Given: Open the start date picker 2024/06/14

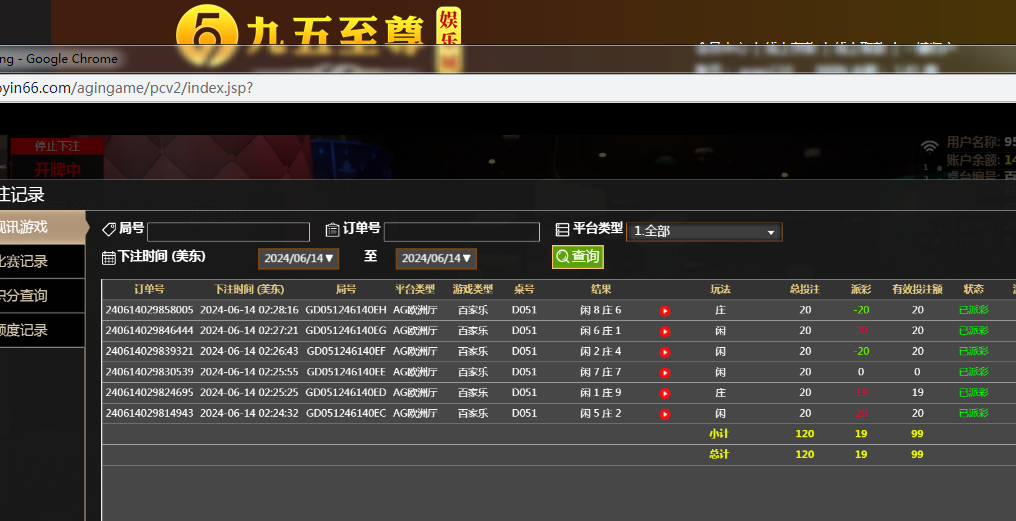Looking at the screenshot, I should click(x=299, y=258).
